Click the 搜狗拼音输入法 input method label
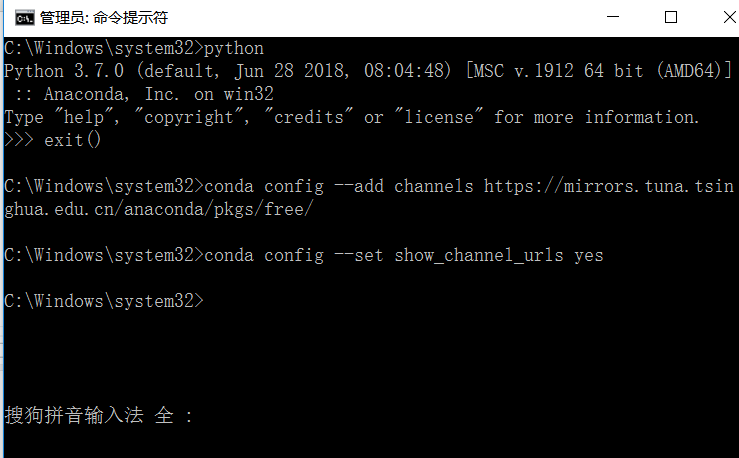Image resolution: width=739 pixels, height=458 pixels. point(74,416)
